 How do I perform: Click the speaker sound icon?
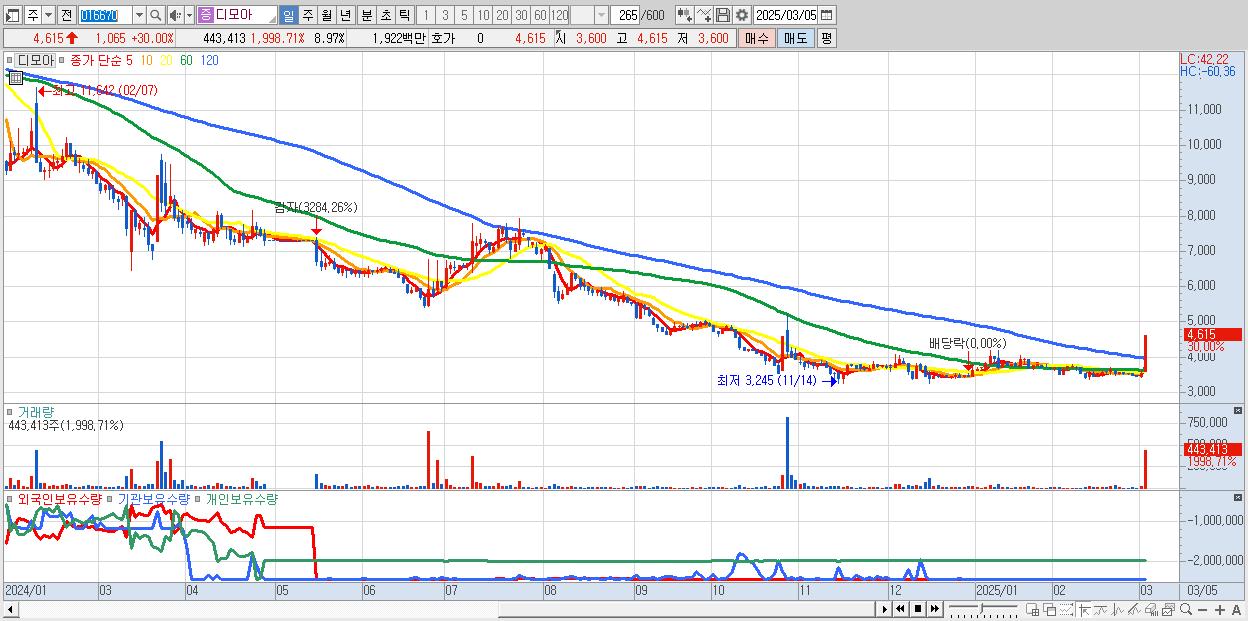pyautogui.click(x=175, y=15)
